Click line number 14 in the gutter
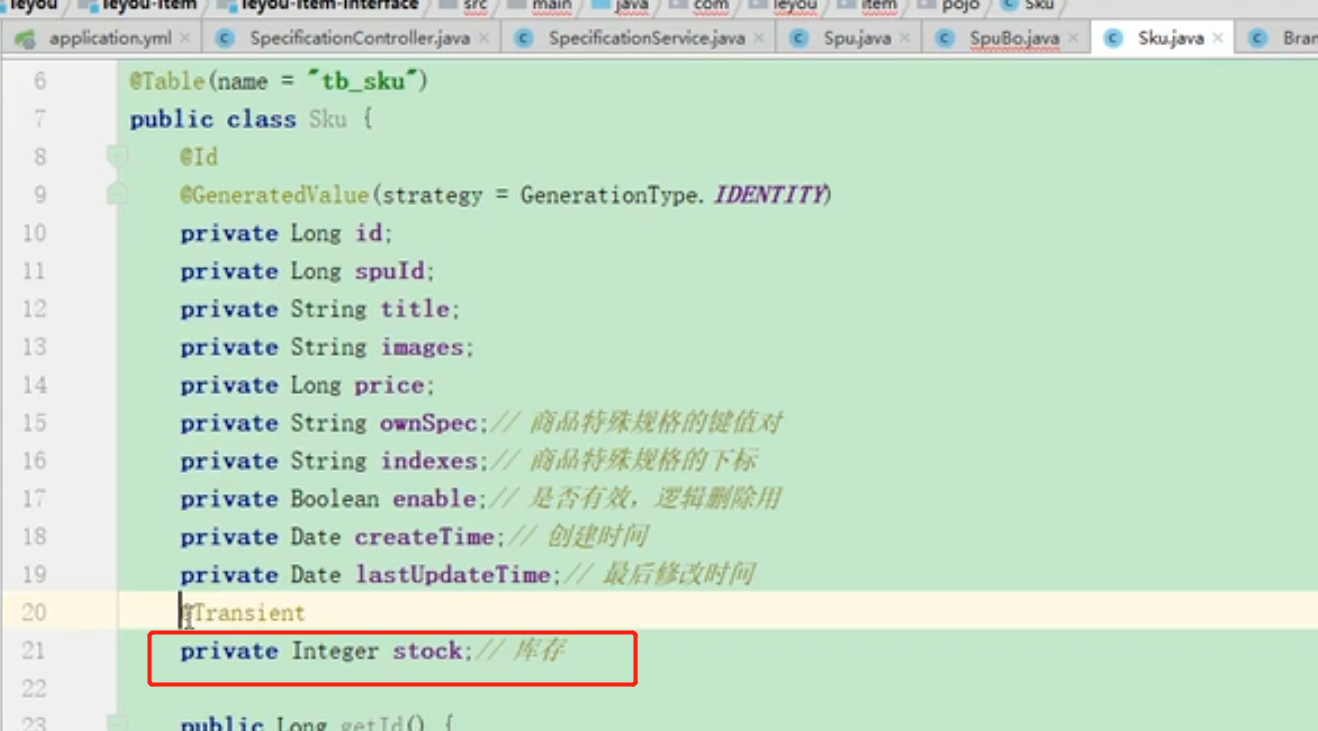Screen dimensions: 1318x731 (34, 385)
